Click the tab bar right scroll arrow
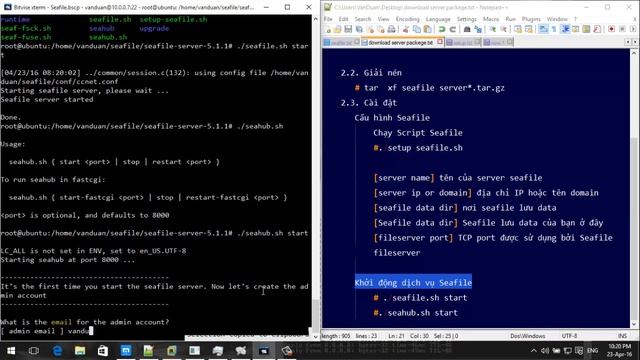Screen dimensions: 640x360 (635, 42)
